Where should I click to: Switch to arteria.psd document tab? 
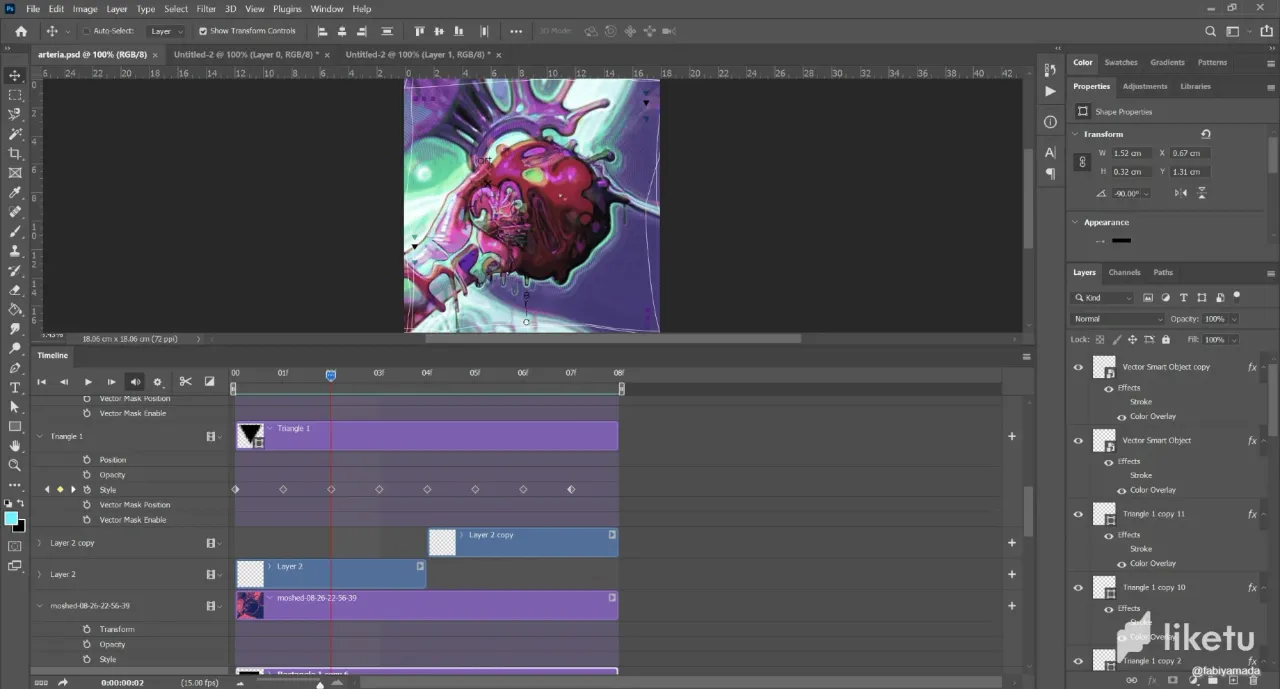(91, 55)
